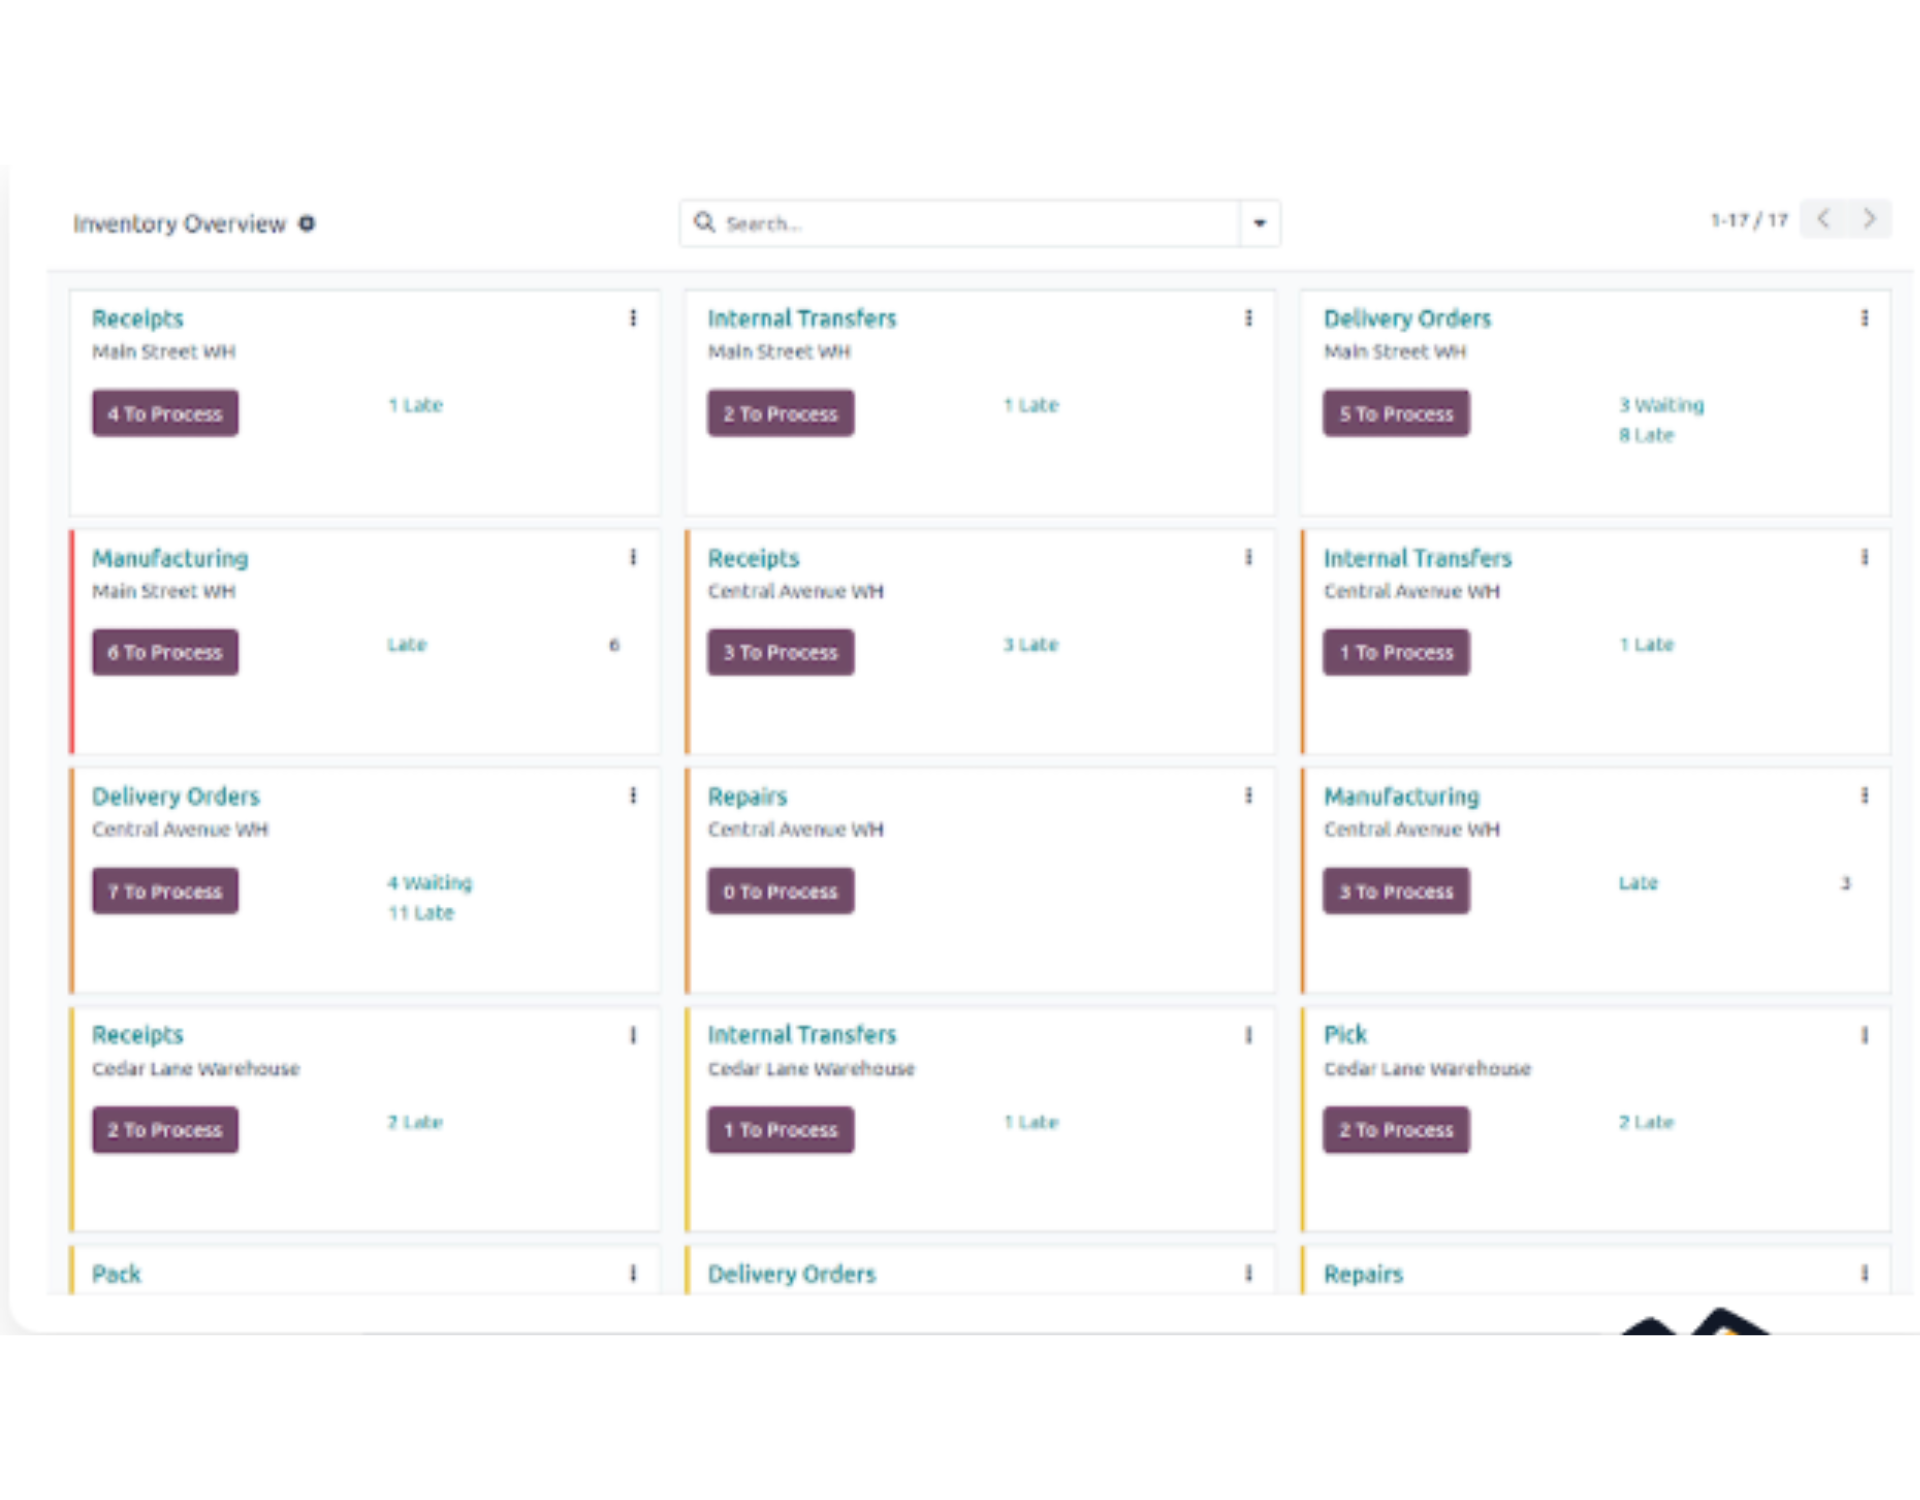Open kebab menu on Central Avenue Repairs card
This screenshot has width=1920, height=1500.
(1248, 796)
